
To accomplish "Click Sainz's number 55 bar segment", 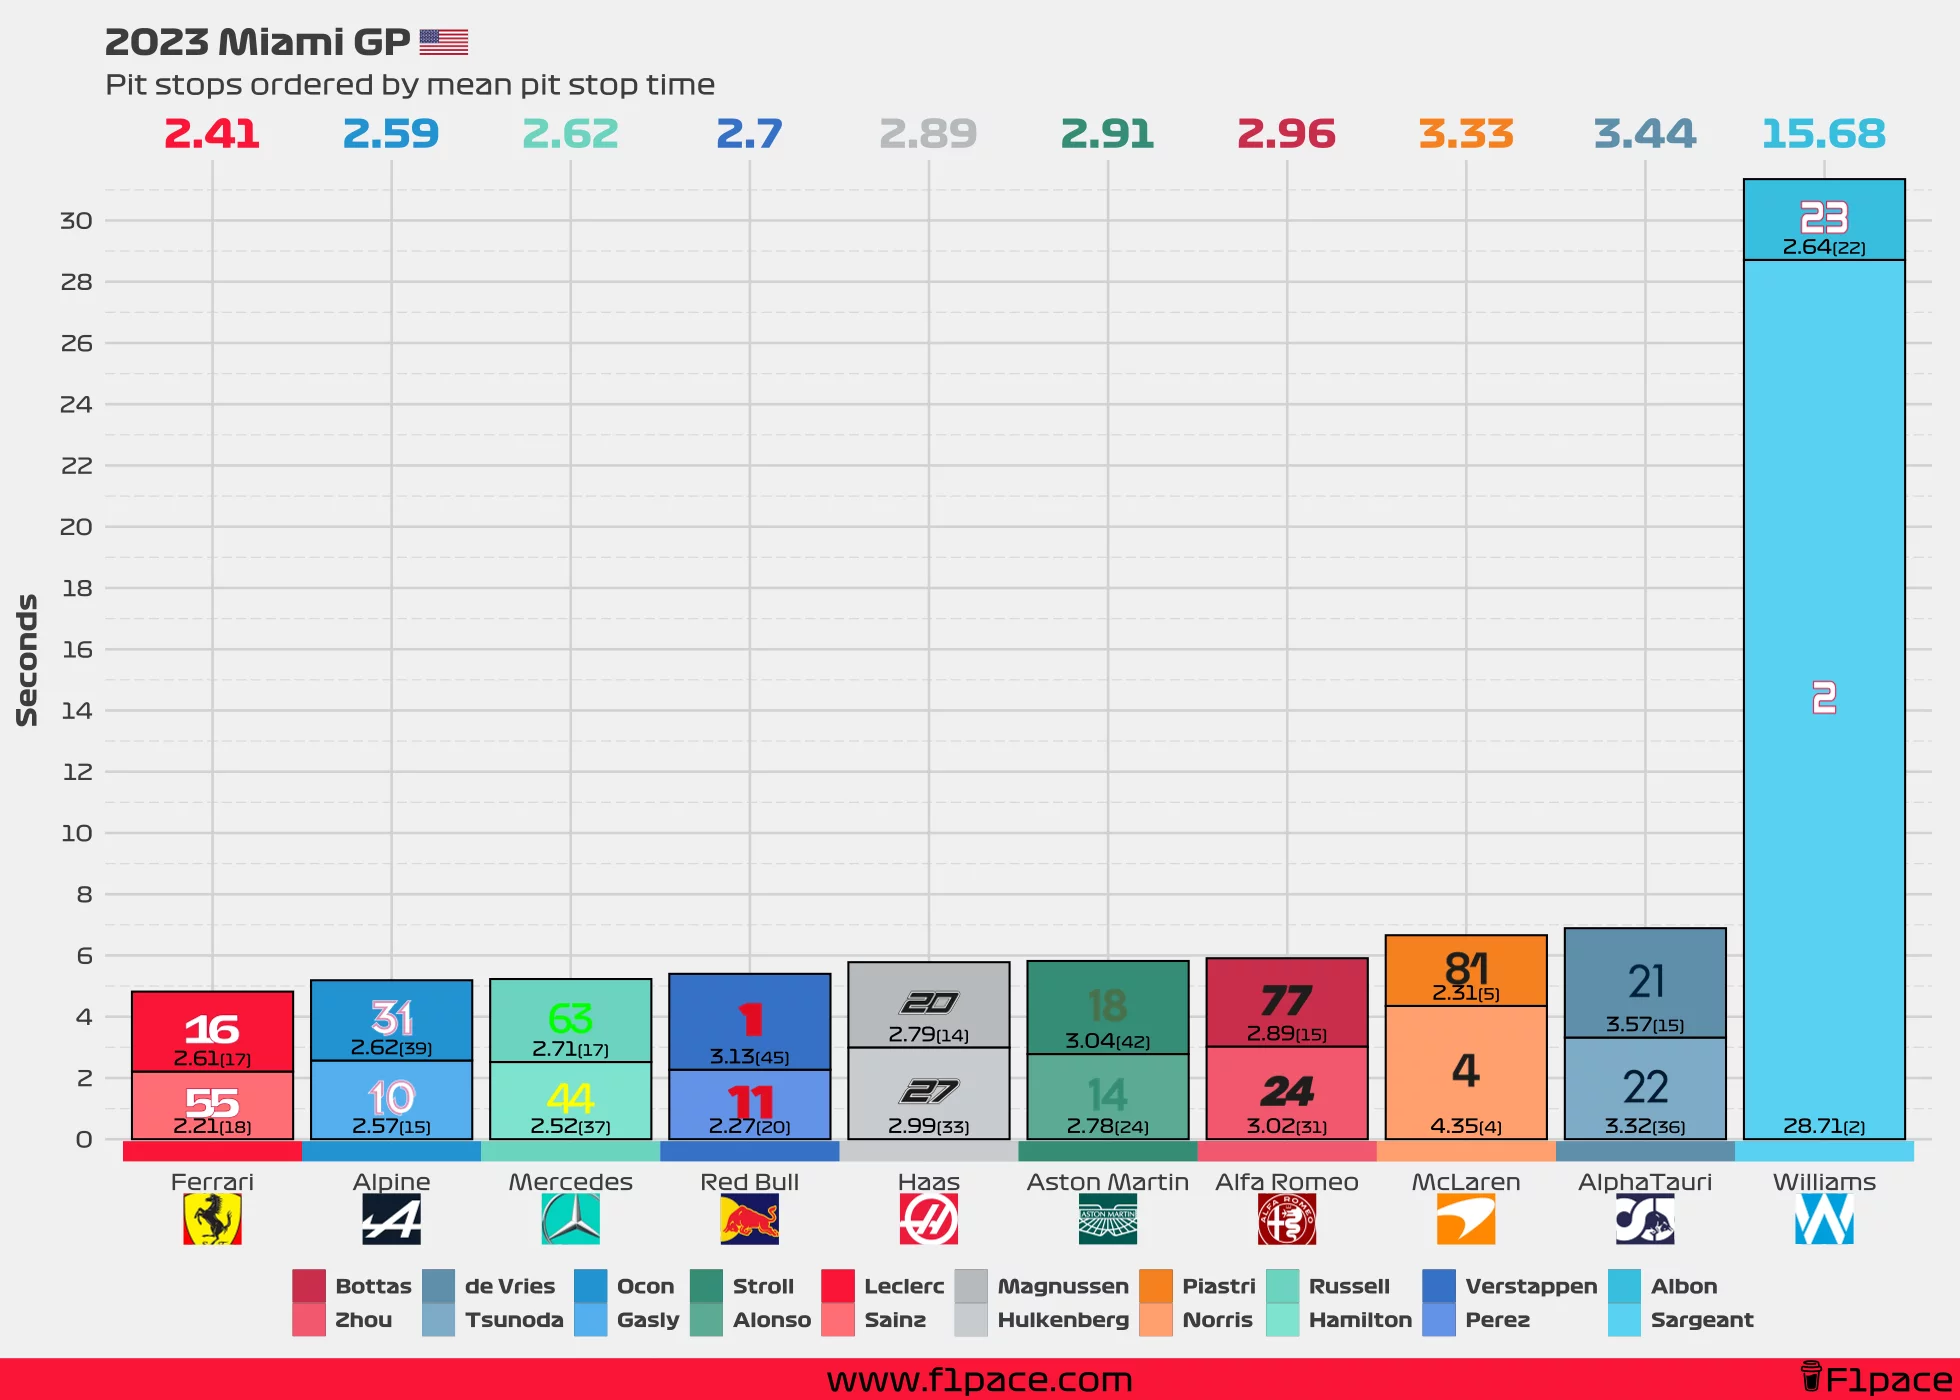I will pyautogui.click(x=212, y=1105).
